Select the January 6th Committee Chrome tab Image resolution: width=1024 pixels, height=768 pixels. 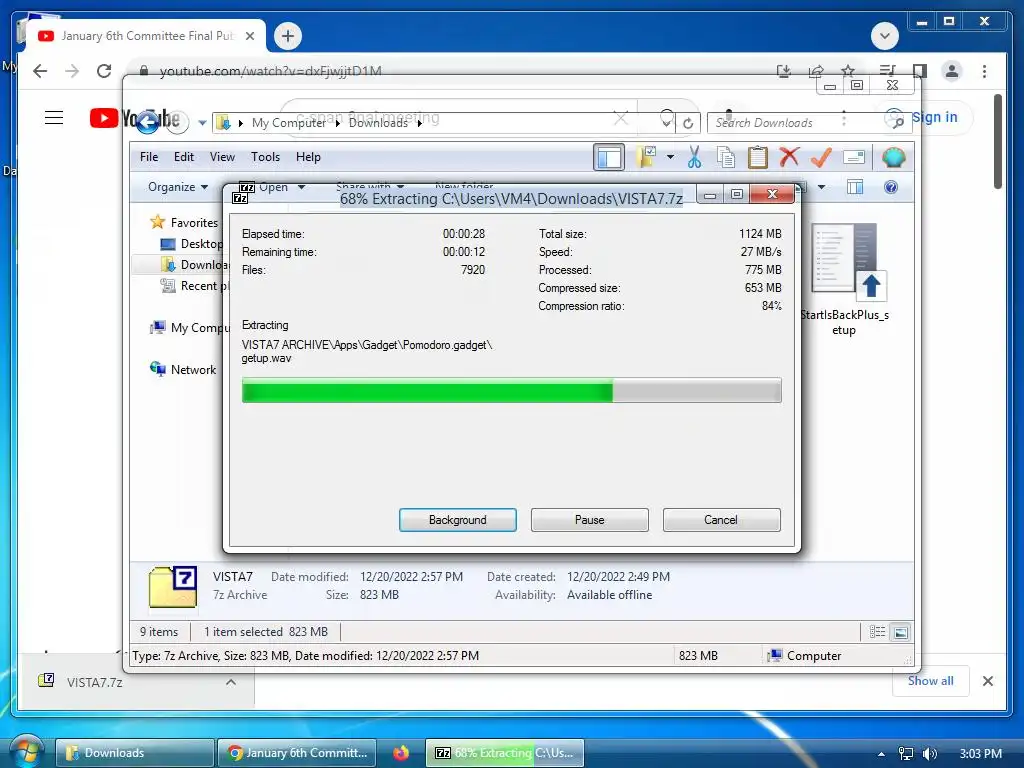pyautogui.click(x=145, y=36)
